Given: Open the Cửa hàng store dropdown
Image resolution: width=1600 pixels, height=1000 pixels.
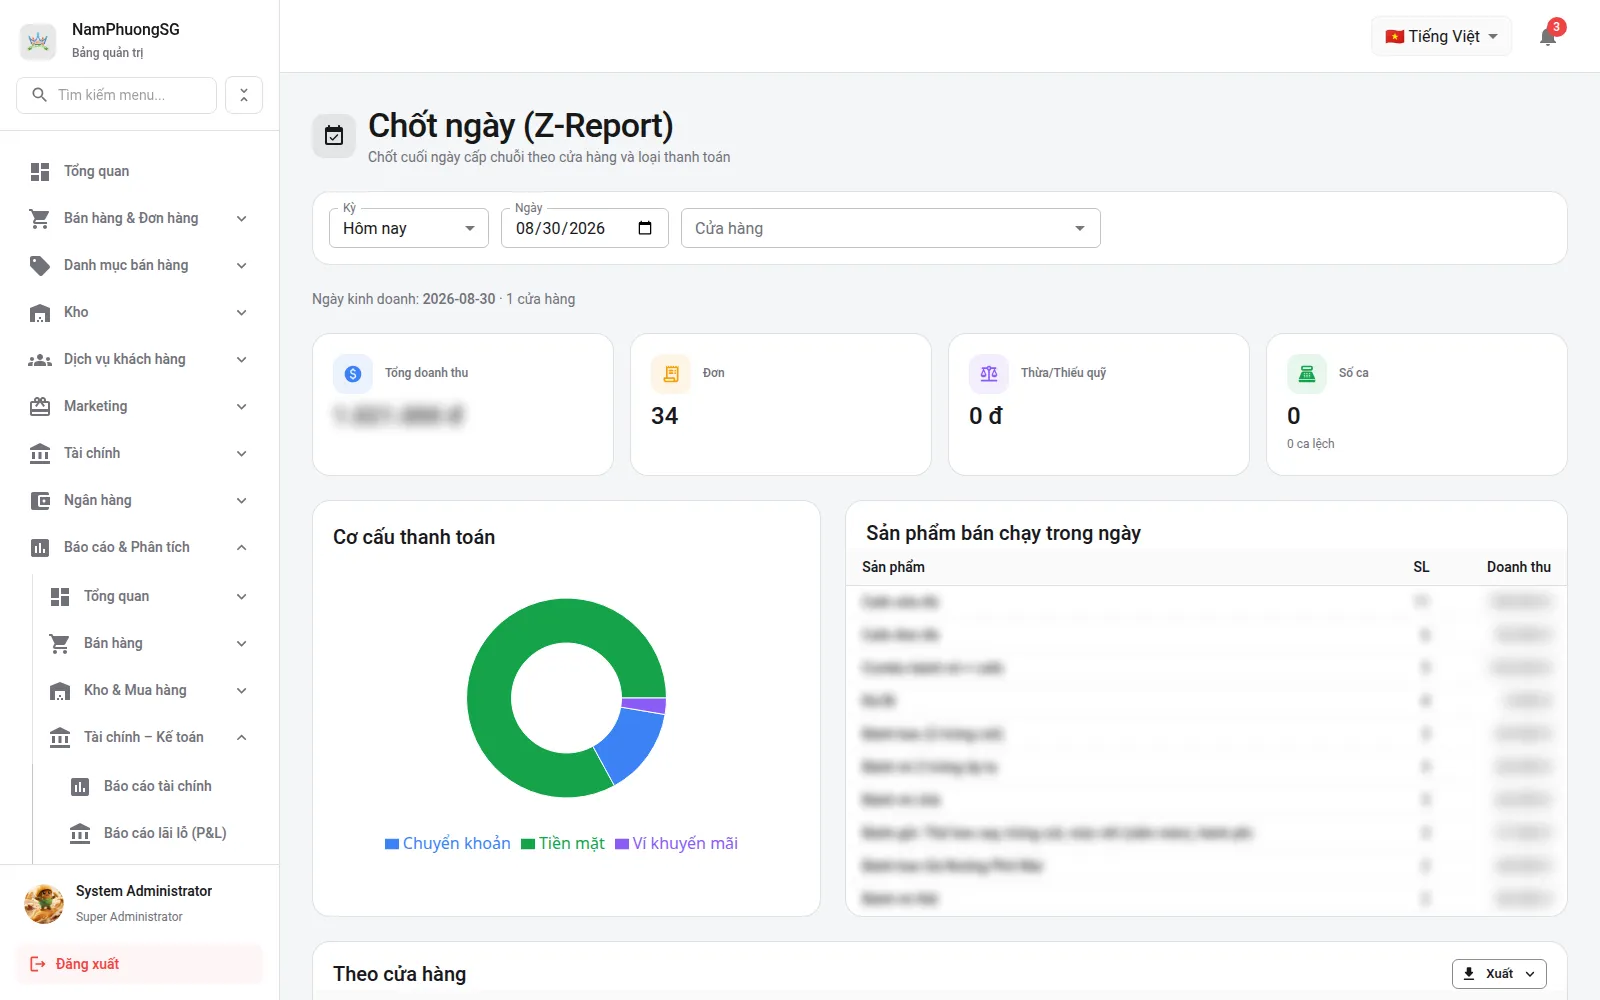Looking at the screenshot, I should (891, 228).
